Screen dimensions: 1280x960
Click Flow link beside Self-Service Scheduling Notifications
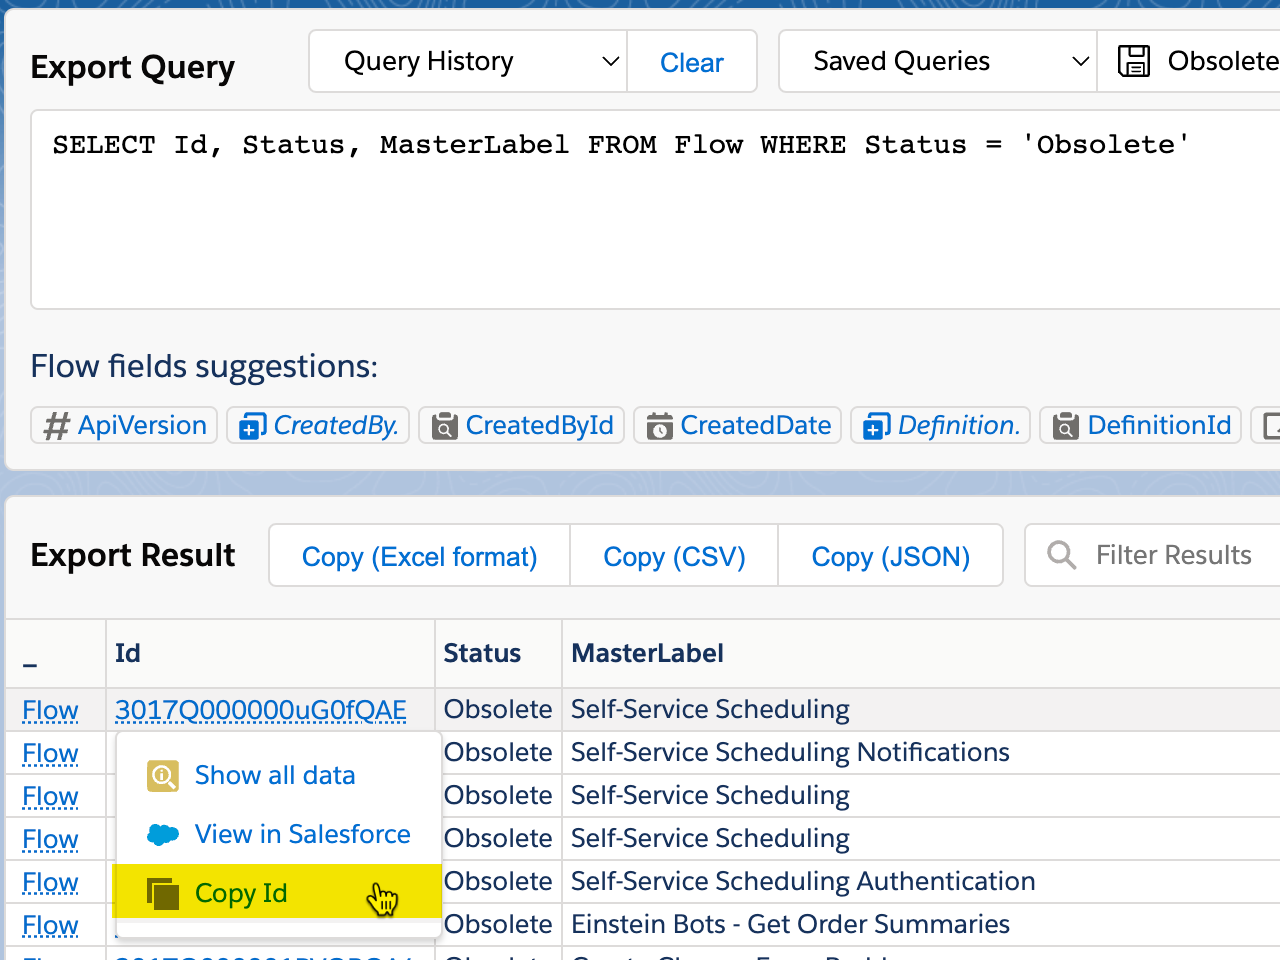[50, 753]
